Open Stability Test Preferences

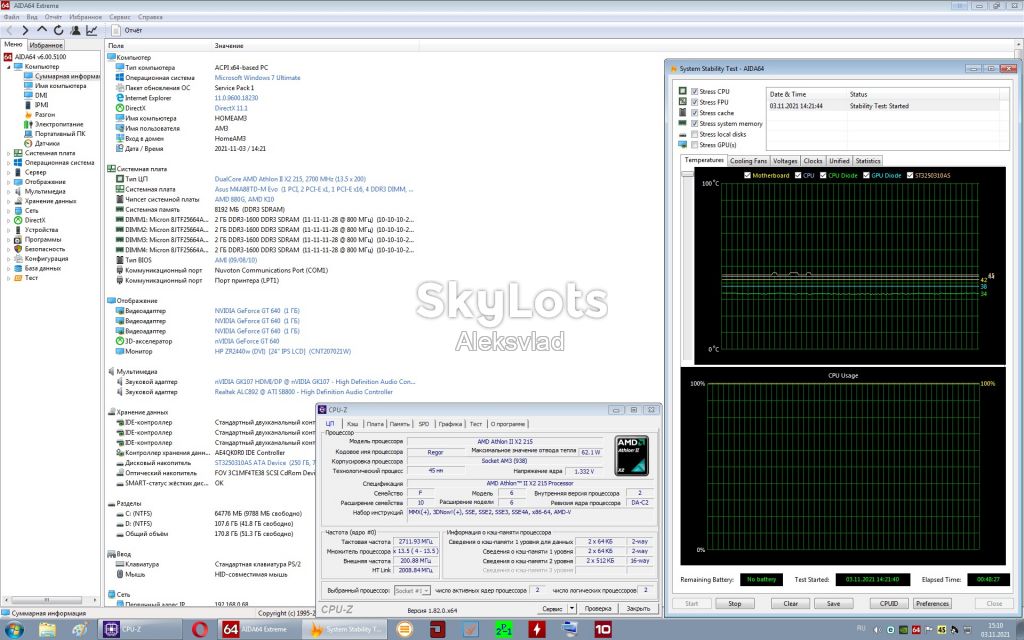932,603
